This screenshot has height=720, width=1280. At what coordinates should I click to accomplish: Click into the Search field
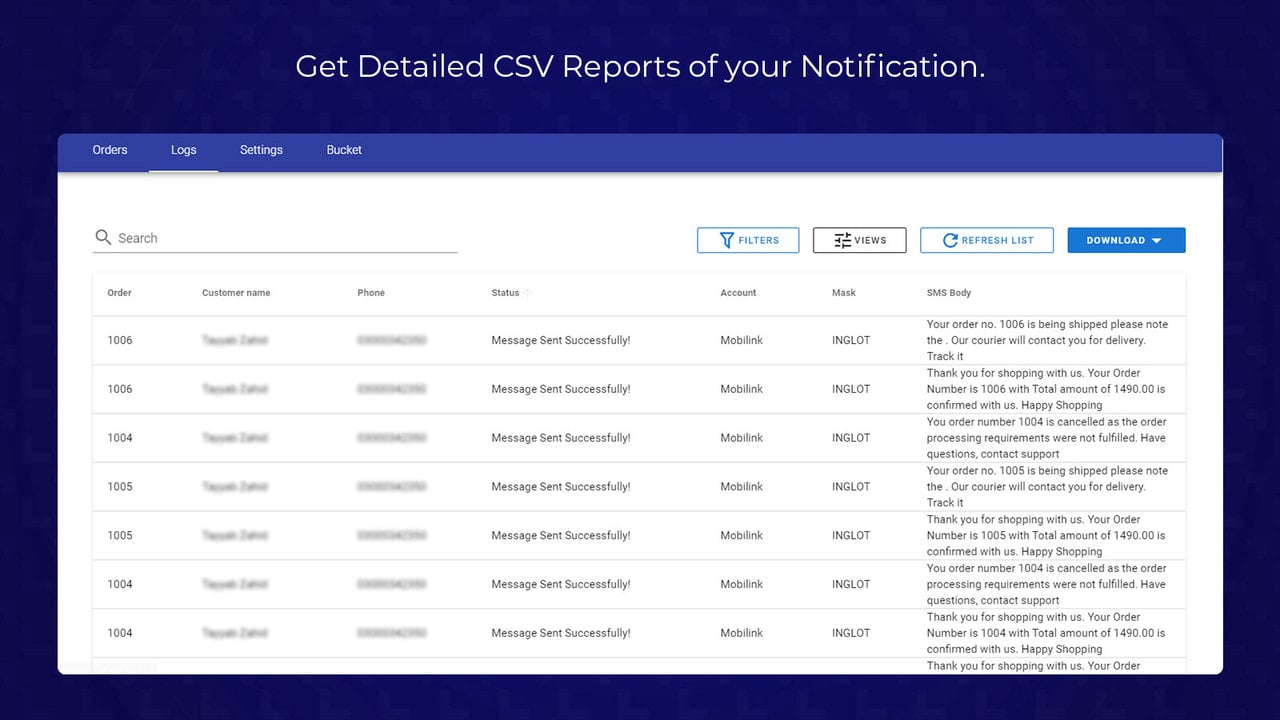[275, 238]
